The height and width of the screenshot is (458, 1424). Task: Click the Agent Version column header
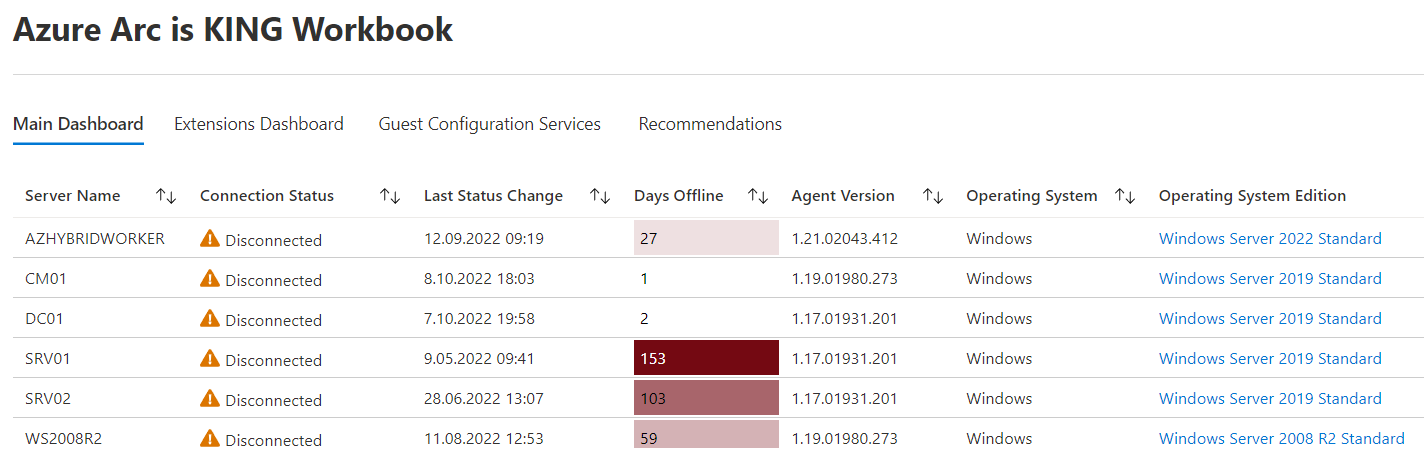pyautogui.click(x=843, y=196)
